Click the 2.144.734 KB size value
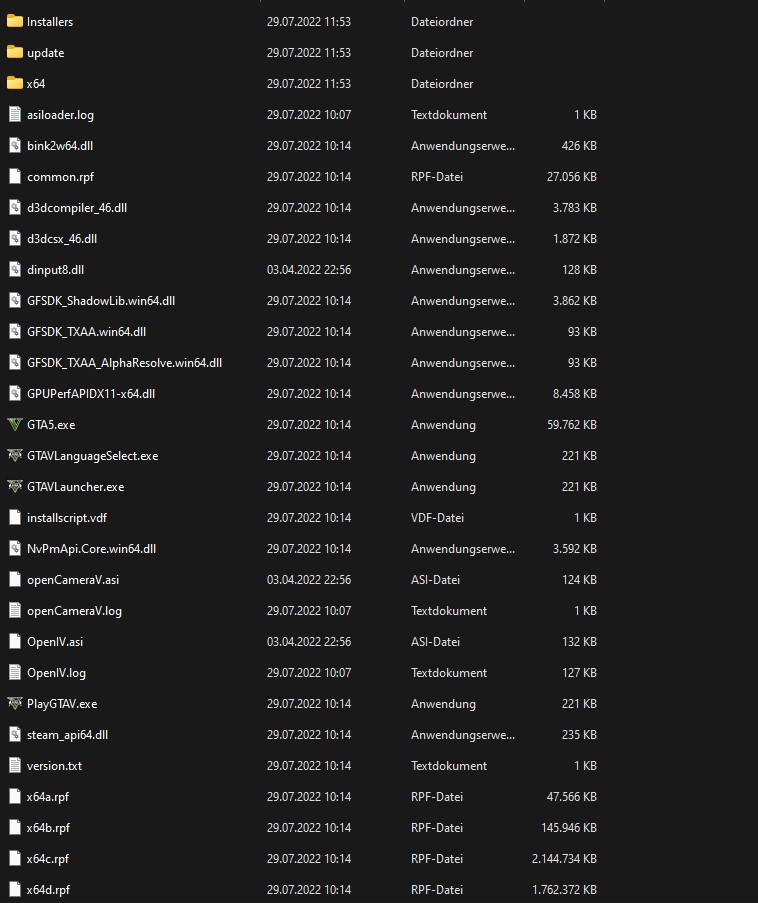The height and width of the screenshot is (903, 758). 564,859
